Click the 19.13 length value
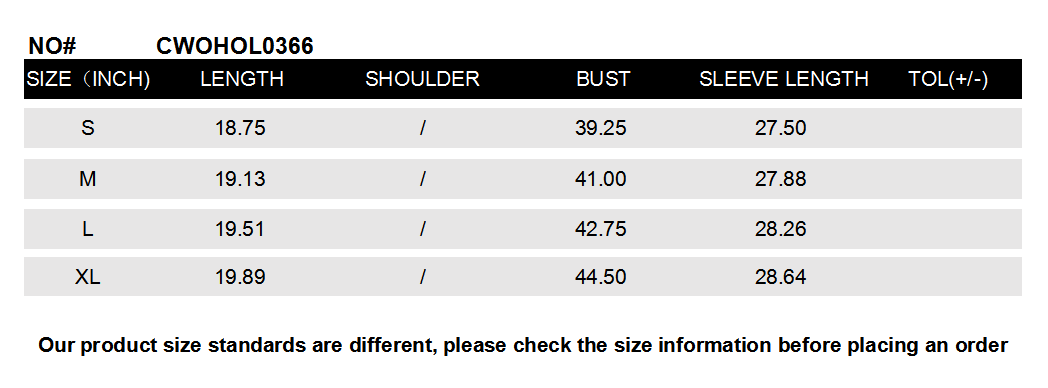1048x388 pixels. [x=240, y=179]
